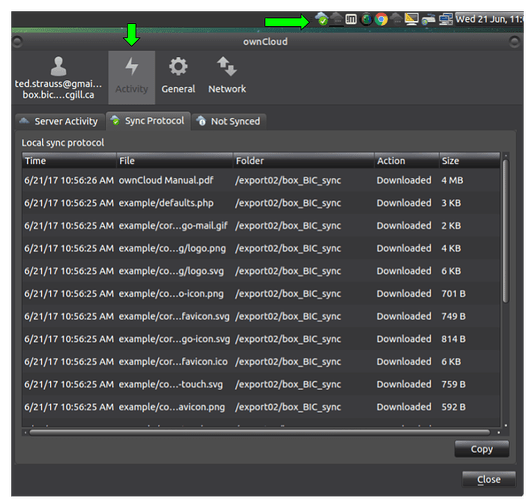Select the example/co...g/logo.svg row
528x500 pixels.
[261, 271]
